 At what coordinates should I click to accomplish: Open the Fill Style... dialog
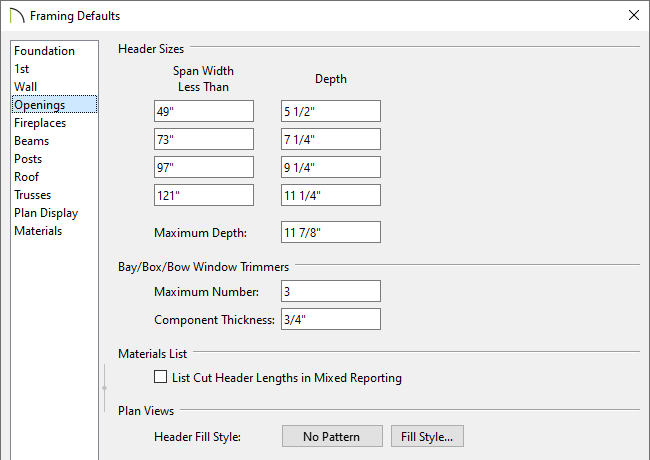point(427,436)
